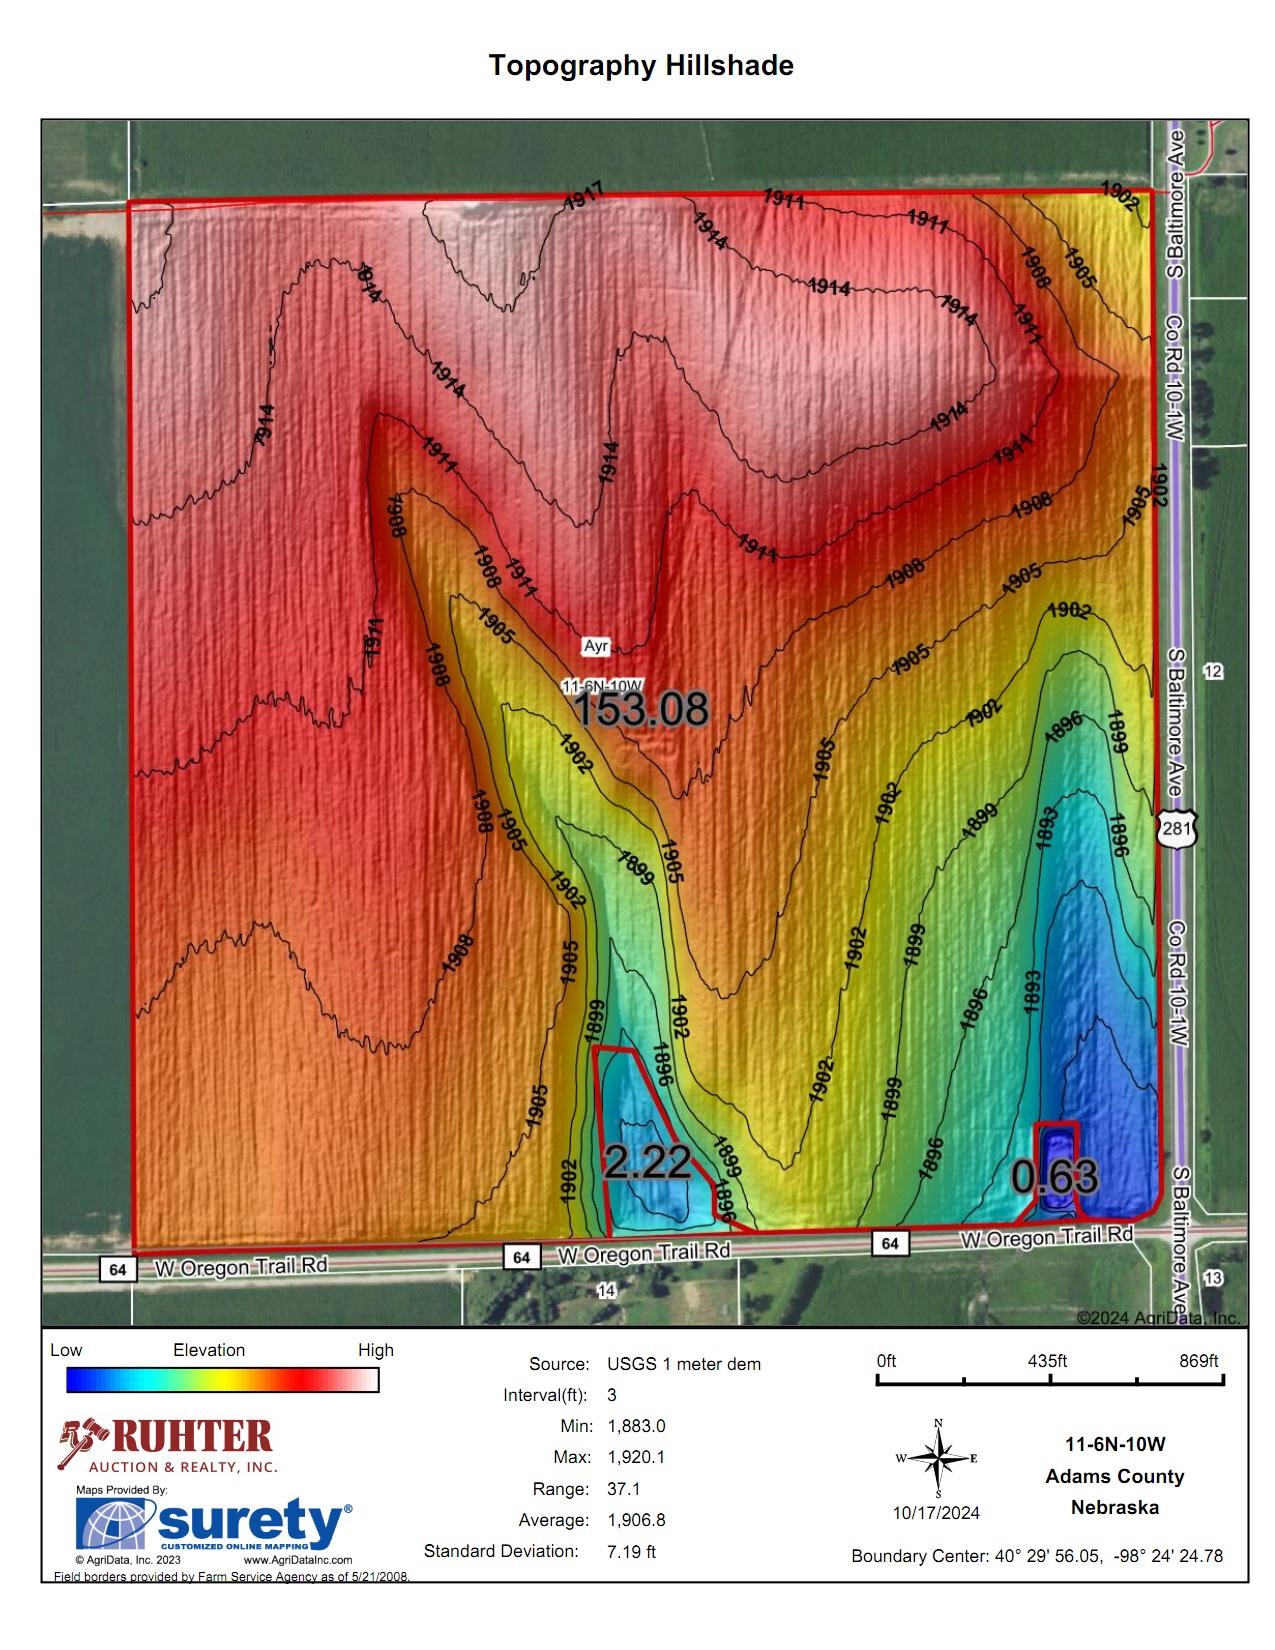Image resolution: width=1275 pixels, height=1650 pixels.
Task: Click the 435ft scale bar label
Action: [1047, 1361]
